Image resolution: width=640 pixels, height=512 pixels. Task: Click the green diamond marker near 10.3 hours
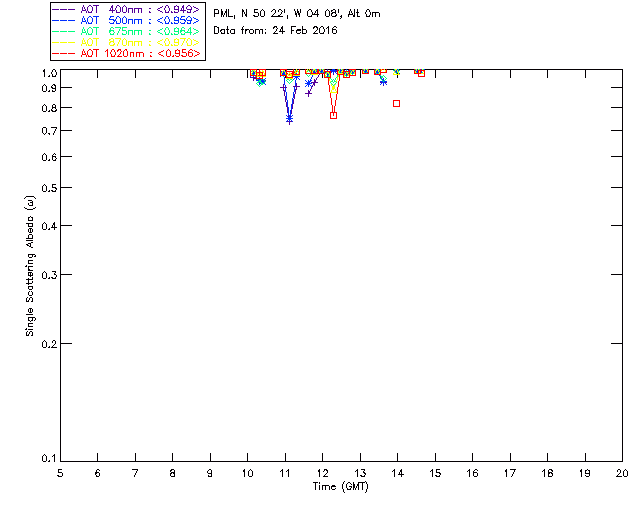pos(260,83)
